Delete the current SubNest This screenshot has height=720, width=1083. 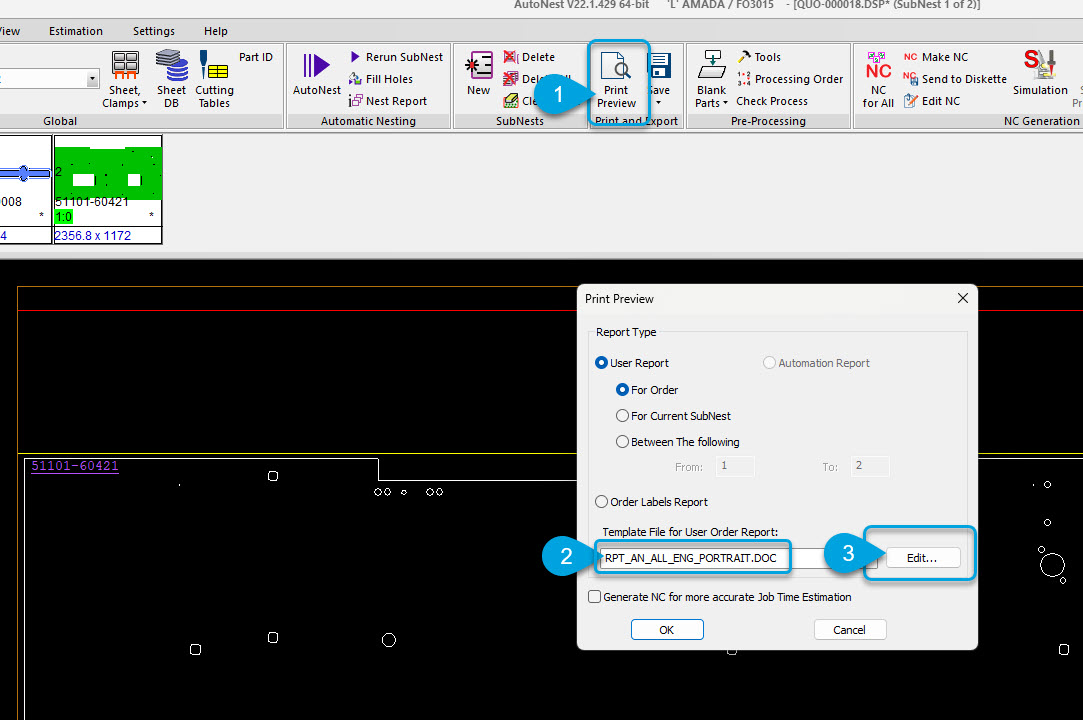pos(529,57)
